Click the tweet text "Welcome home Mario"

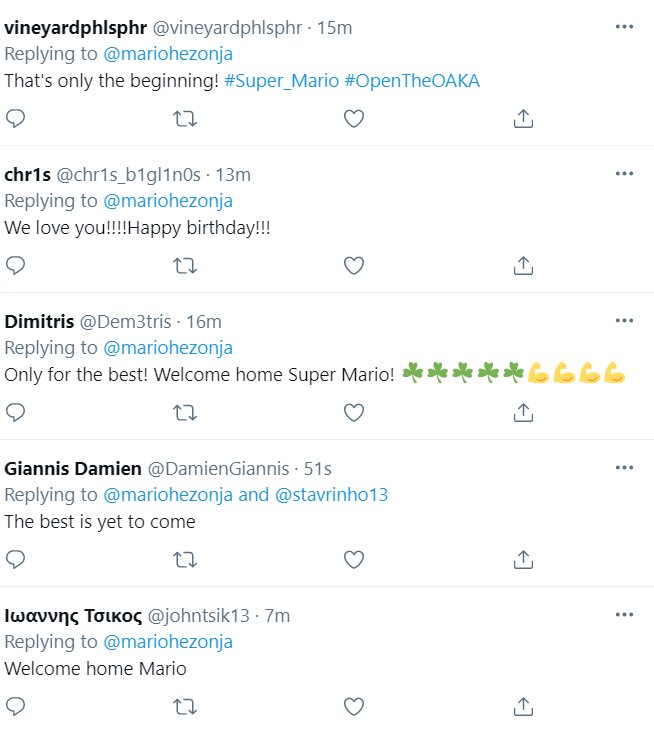[95, 668]
